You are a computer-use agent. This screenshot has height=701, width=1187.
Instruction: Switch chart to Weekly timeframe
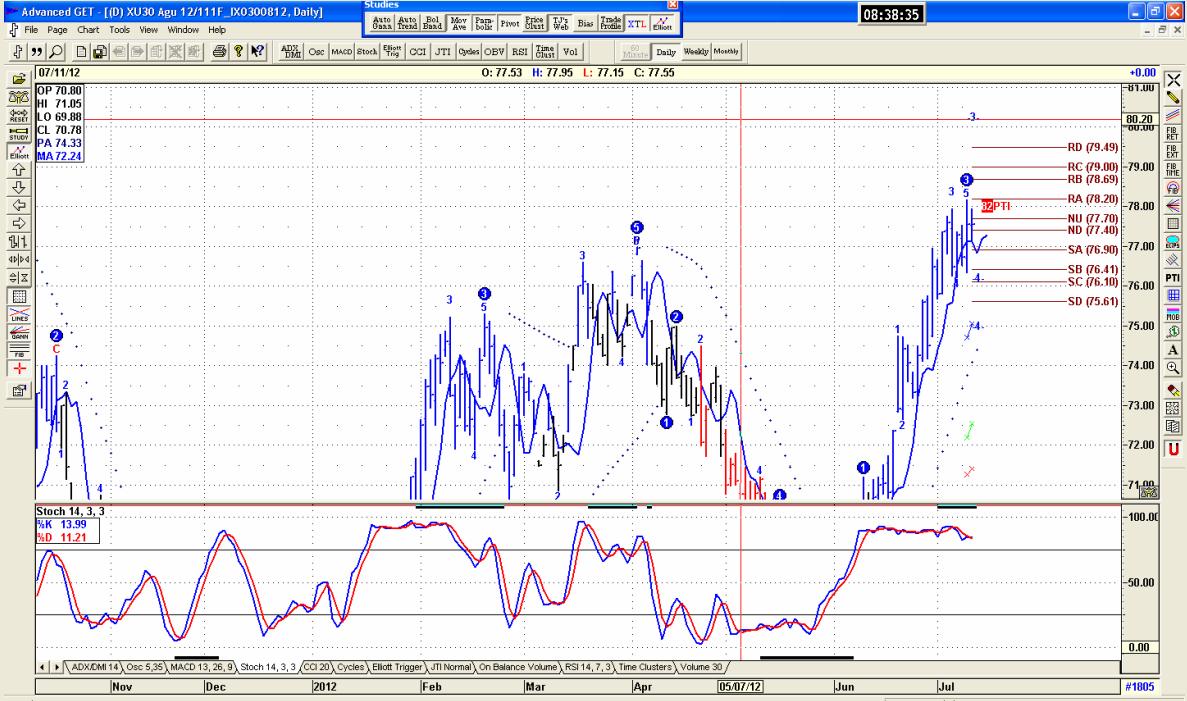click(696, 51)
